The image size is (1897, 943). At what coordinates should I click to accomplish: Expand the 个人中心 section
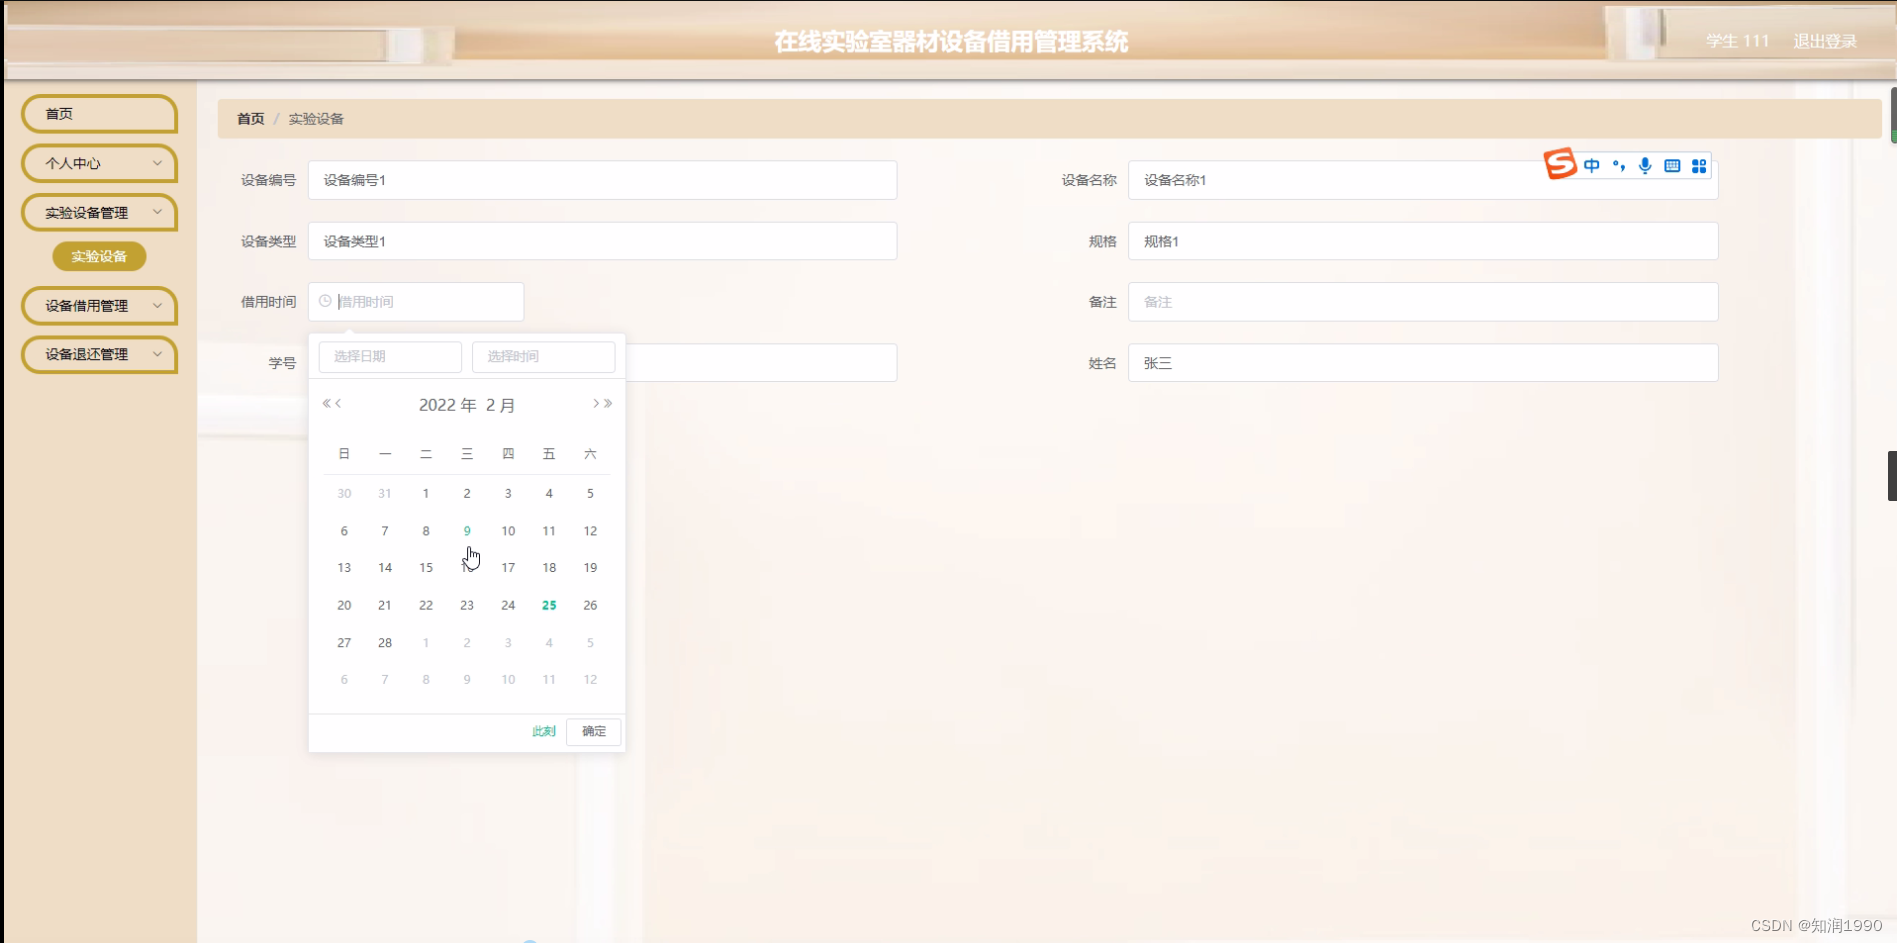[98, 163]
